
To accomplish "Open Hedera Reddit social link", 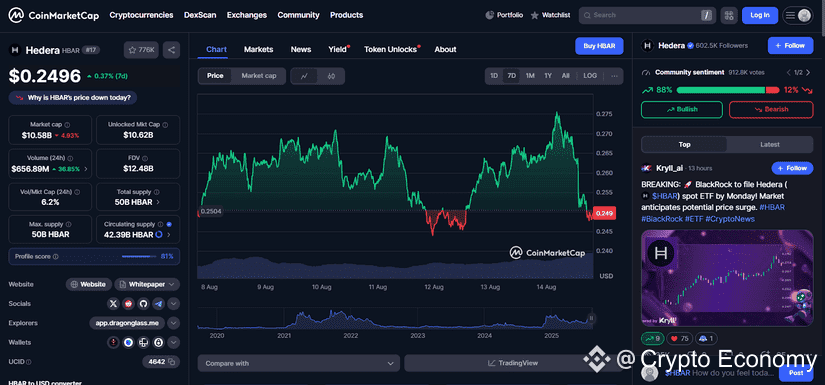I will tap(128, 303).
